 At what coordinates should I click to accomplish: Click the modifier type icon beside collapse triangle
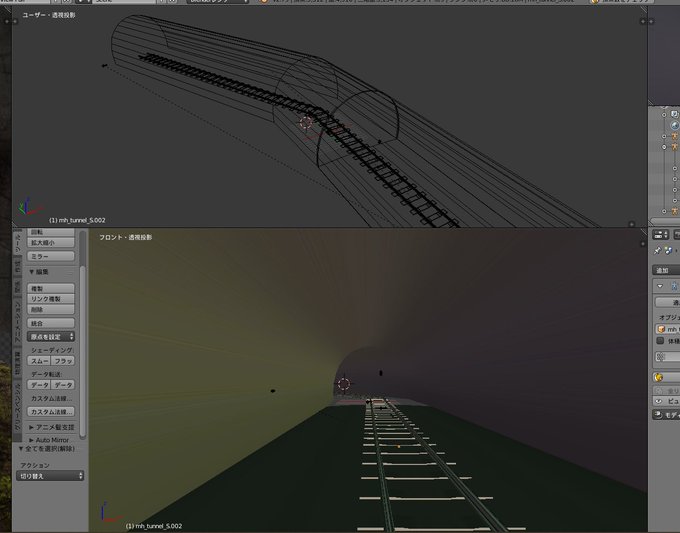675,286
